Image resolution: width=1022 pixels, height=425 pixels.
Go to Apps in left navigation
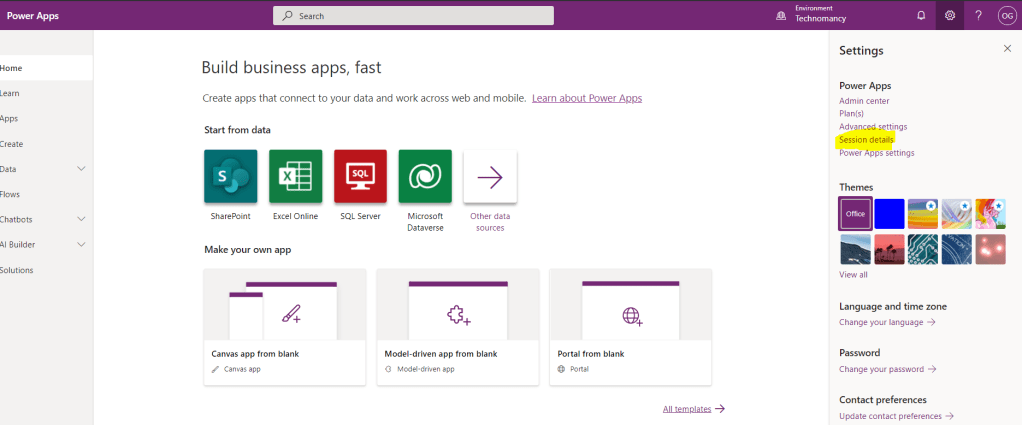(10, 118)
